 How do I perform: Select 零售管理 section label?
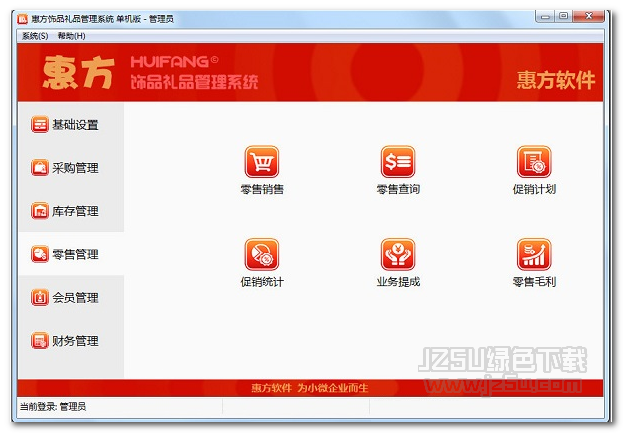click(x=75, y=254)
